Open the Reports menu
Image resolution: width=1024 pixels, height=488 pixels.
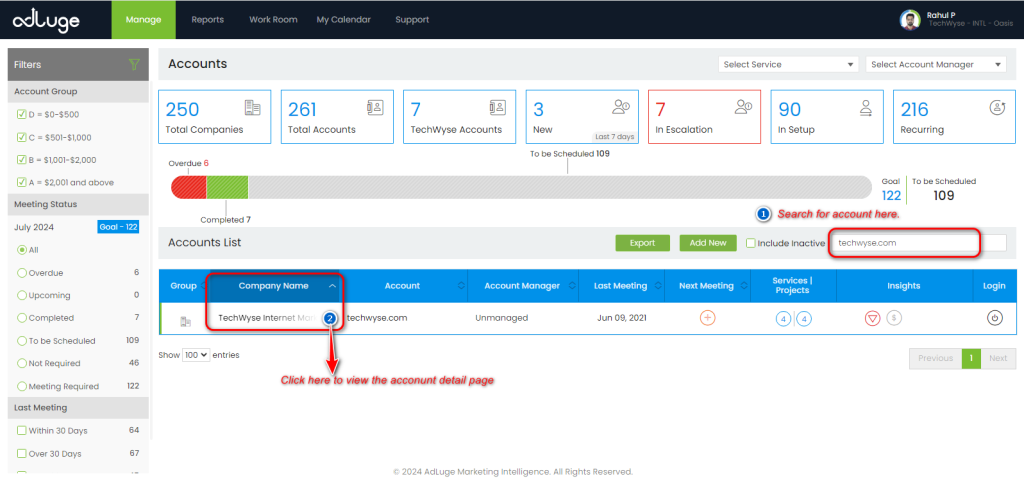(207, 19)
